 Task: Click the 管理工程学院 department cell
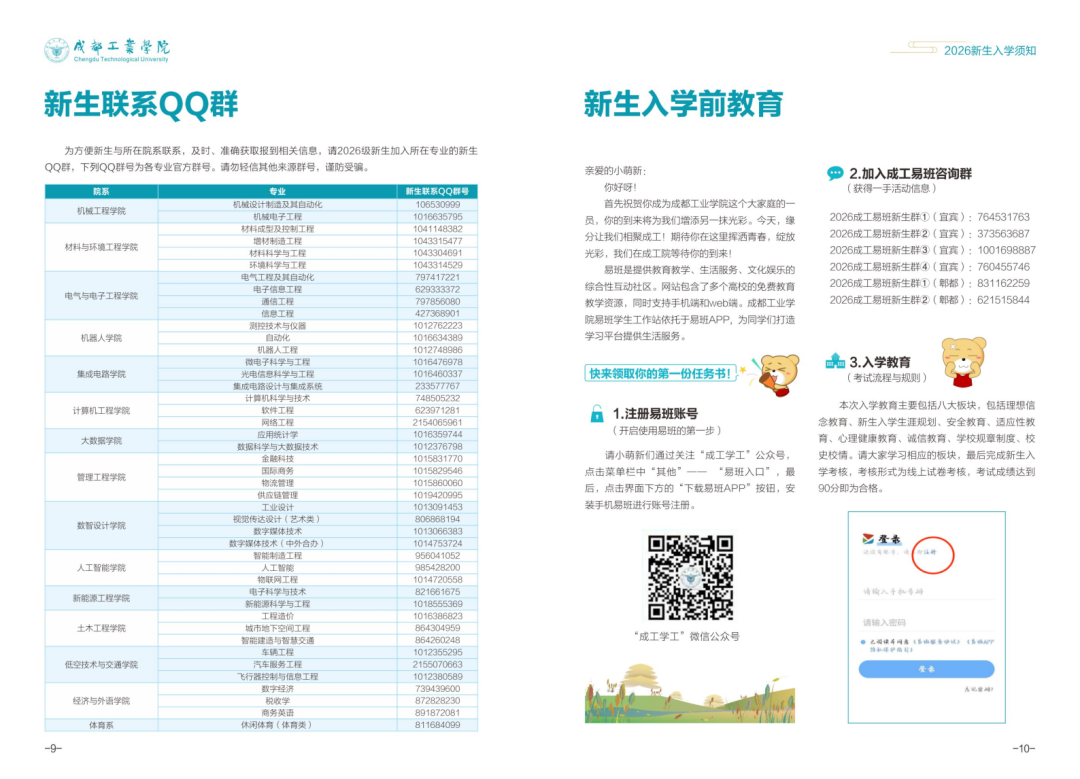(x=101, y=477)
